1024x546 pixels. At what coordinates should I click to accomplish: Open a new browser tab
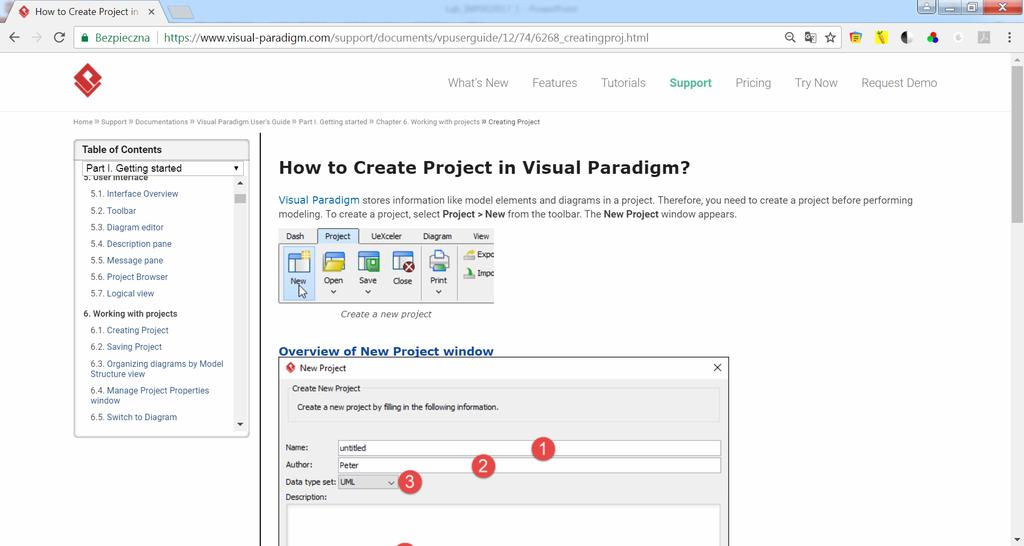180,12
